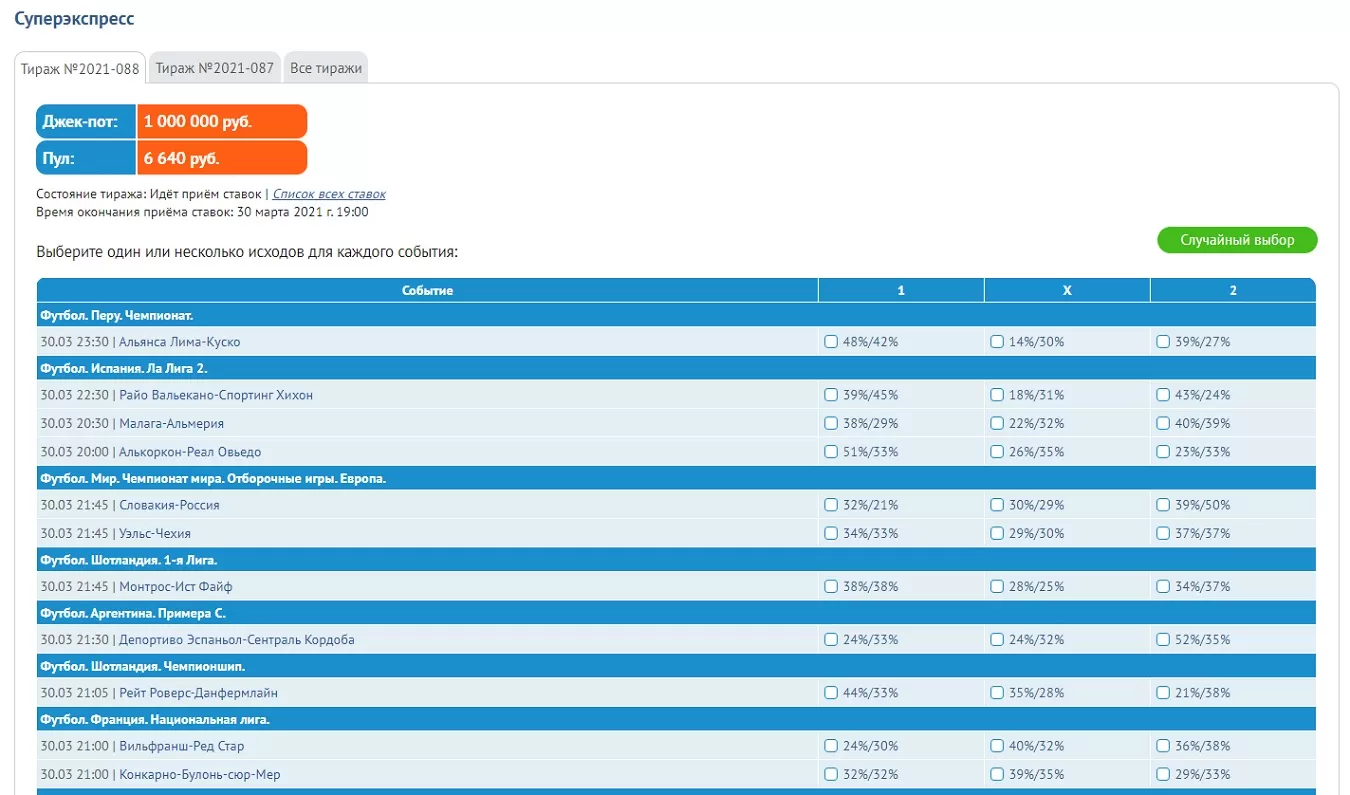
Task: Tick outcome 1 for Рейт Роверс-Данфермлайн
Action: tap(831, 693)
